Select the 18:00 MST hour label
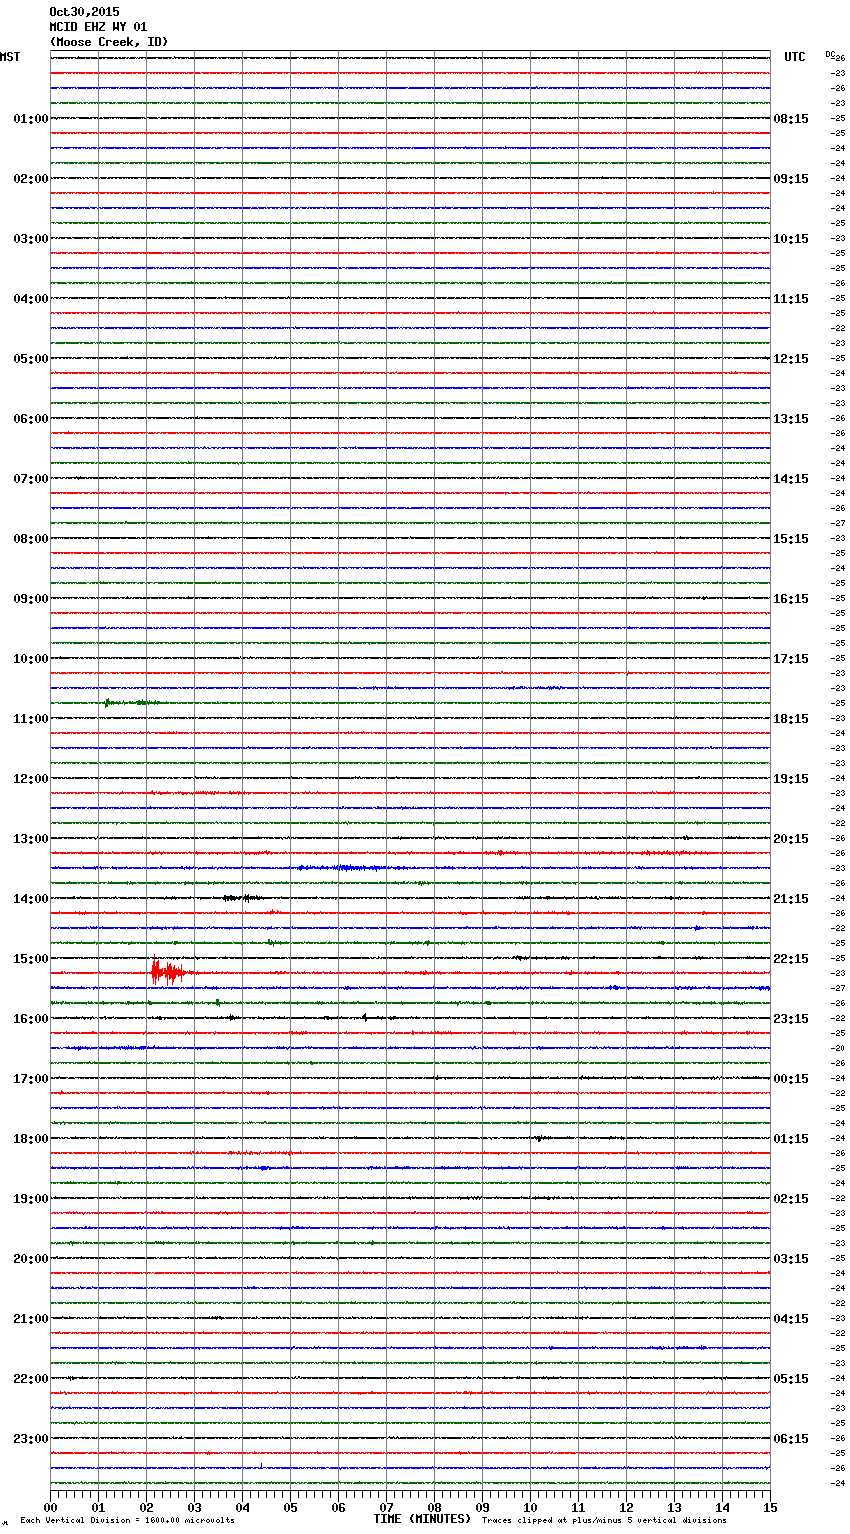This screenshot has height=1534, width=850. [x=31, y=1139]
